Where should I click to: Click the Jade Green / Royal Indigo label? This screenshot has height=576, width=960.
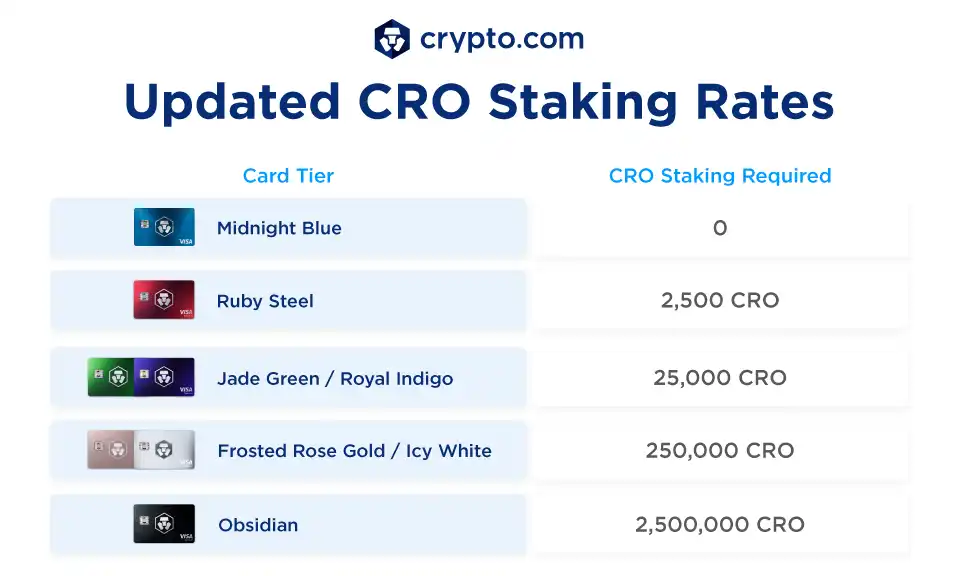click(335, 379)
